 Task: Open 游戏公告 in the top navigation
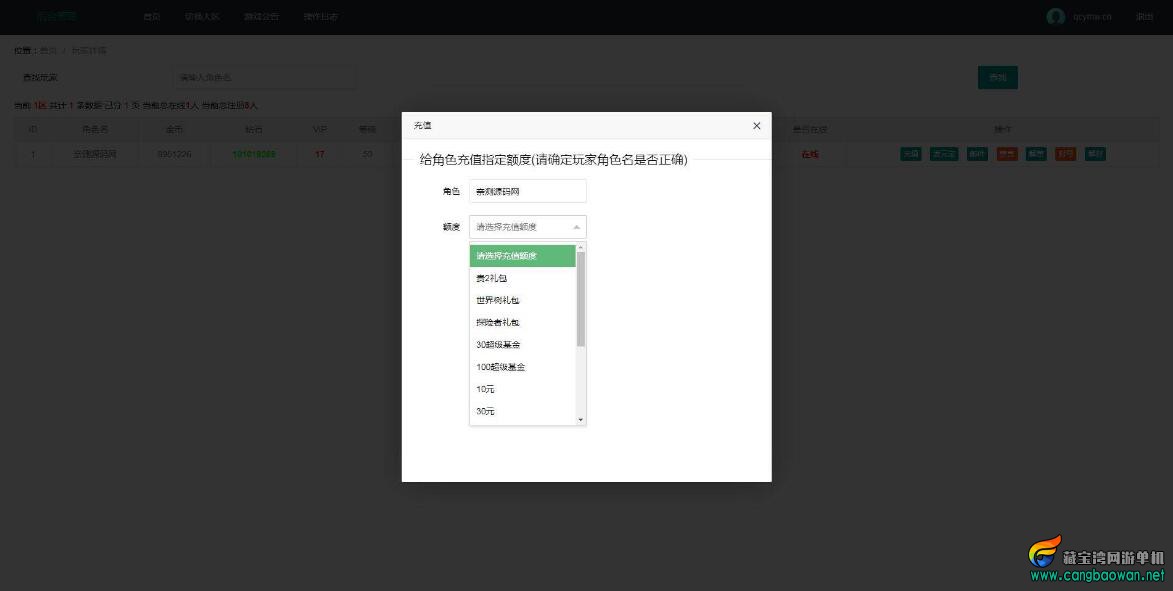pos(262,16)
